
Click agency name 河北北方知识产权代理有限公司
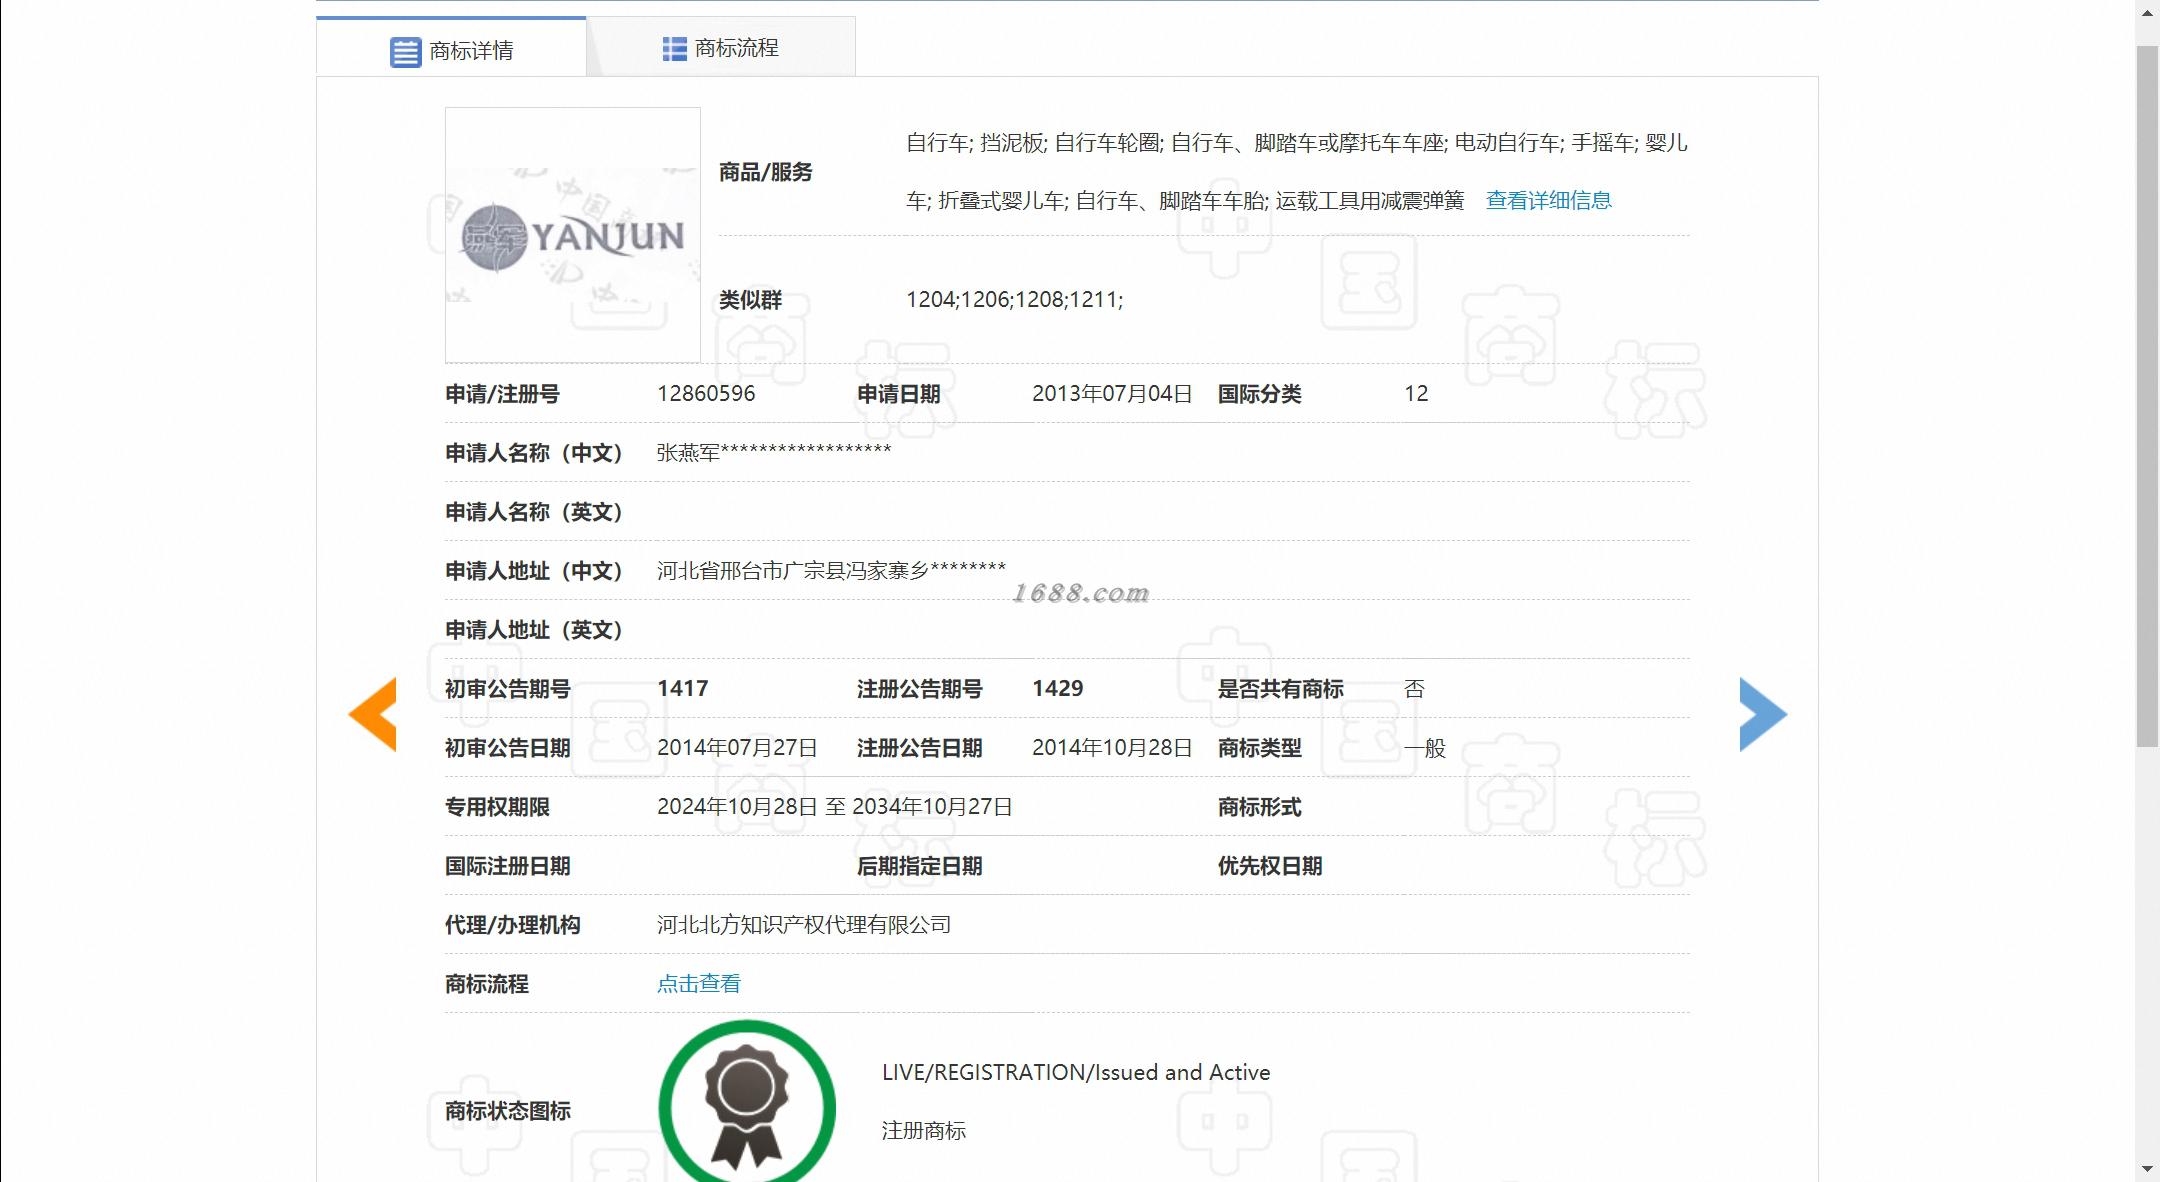[803, 925]
